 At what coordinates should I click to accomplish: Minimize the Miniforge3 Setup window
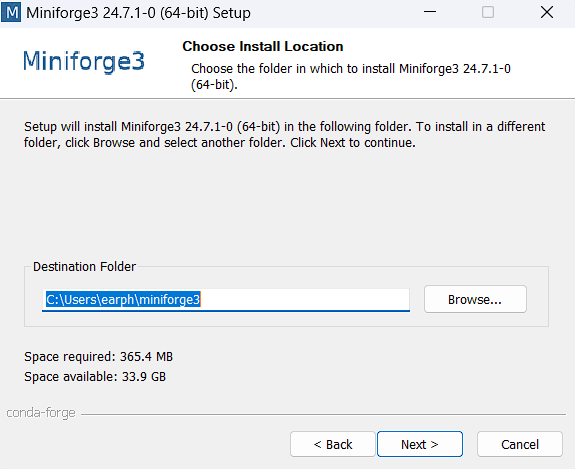[430, 12]
